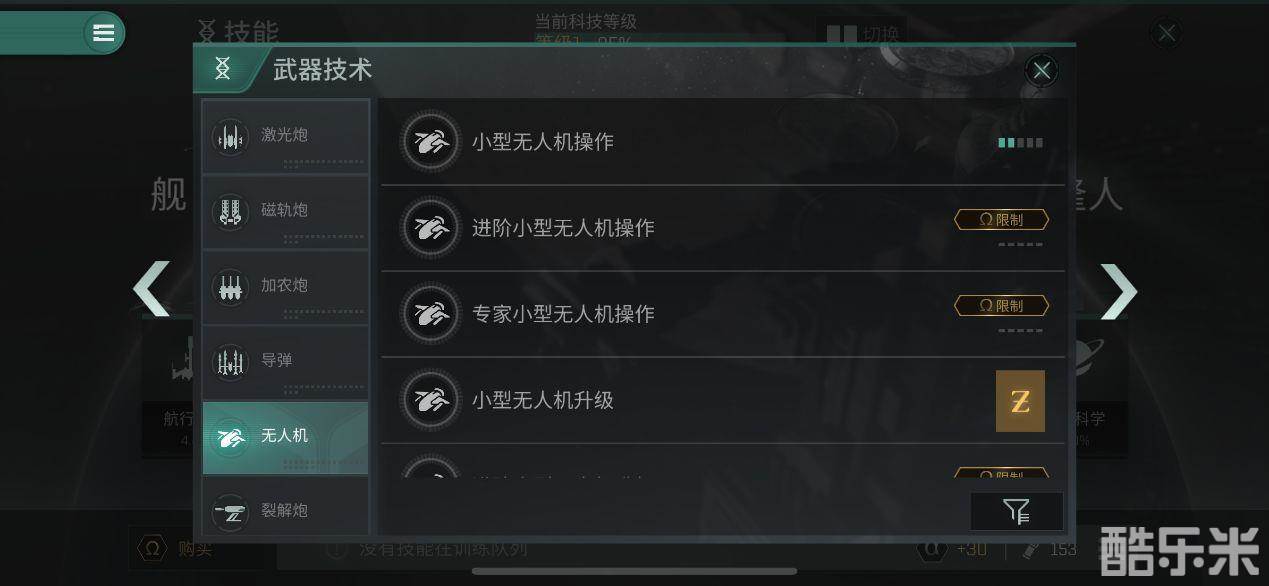
Task: Select the 磁轨炮 railgun category
Action: pos(285,211)
